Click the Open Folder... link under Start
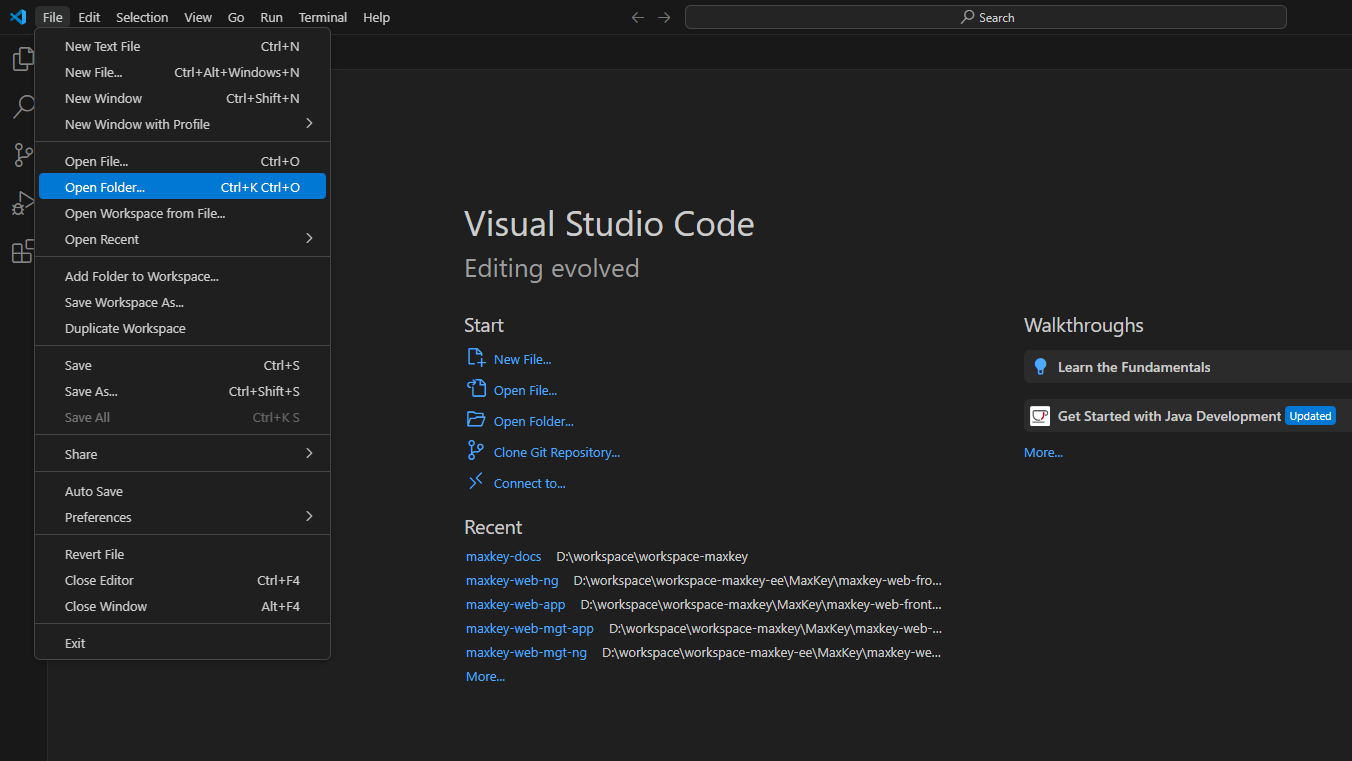1352x761 pixels. point(534,421)
